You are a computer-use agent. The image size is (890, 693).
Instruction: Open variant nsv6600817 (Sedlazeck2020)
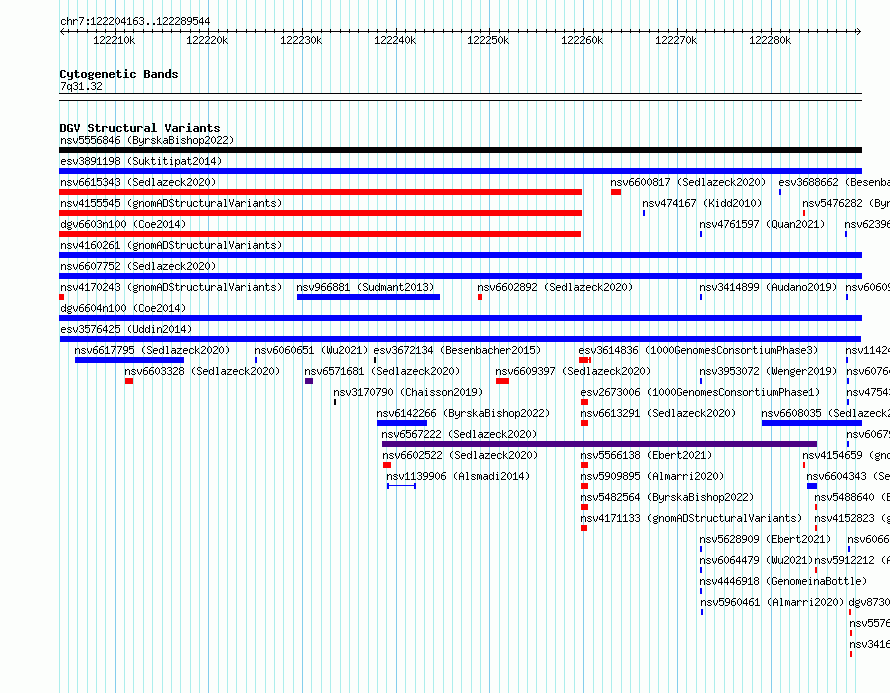[688, 182]
